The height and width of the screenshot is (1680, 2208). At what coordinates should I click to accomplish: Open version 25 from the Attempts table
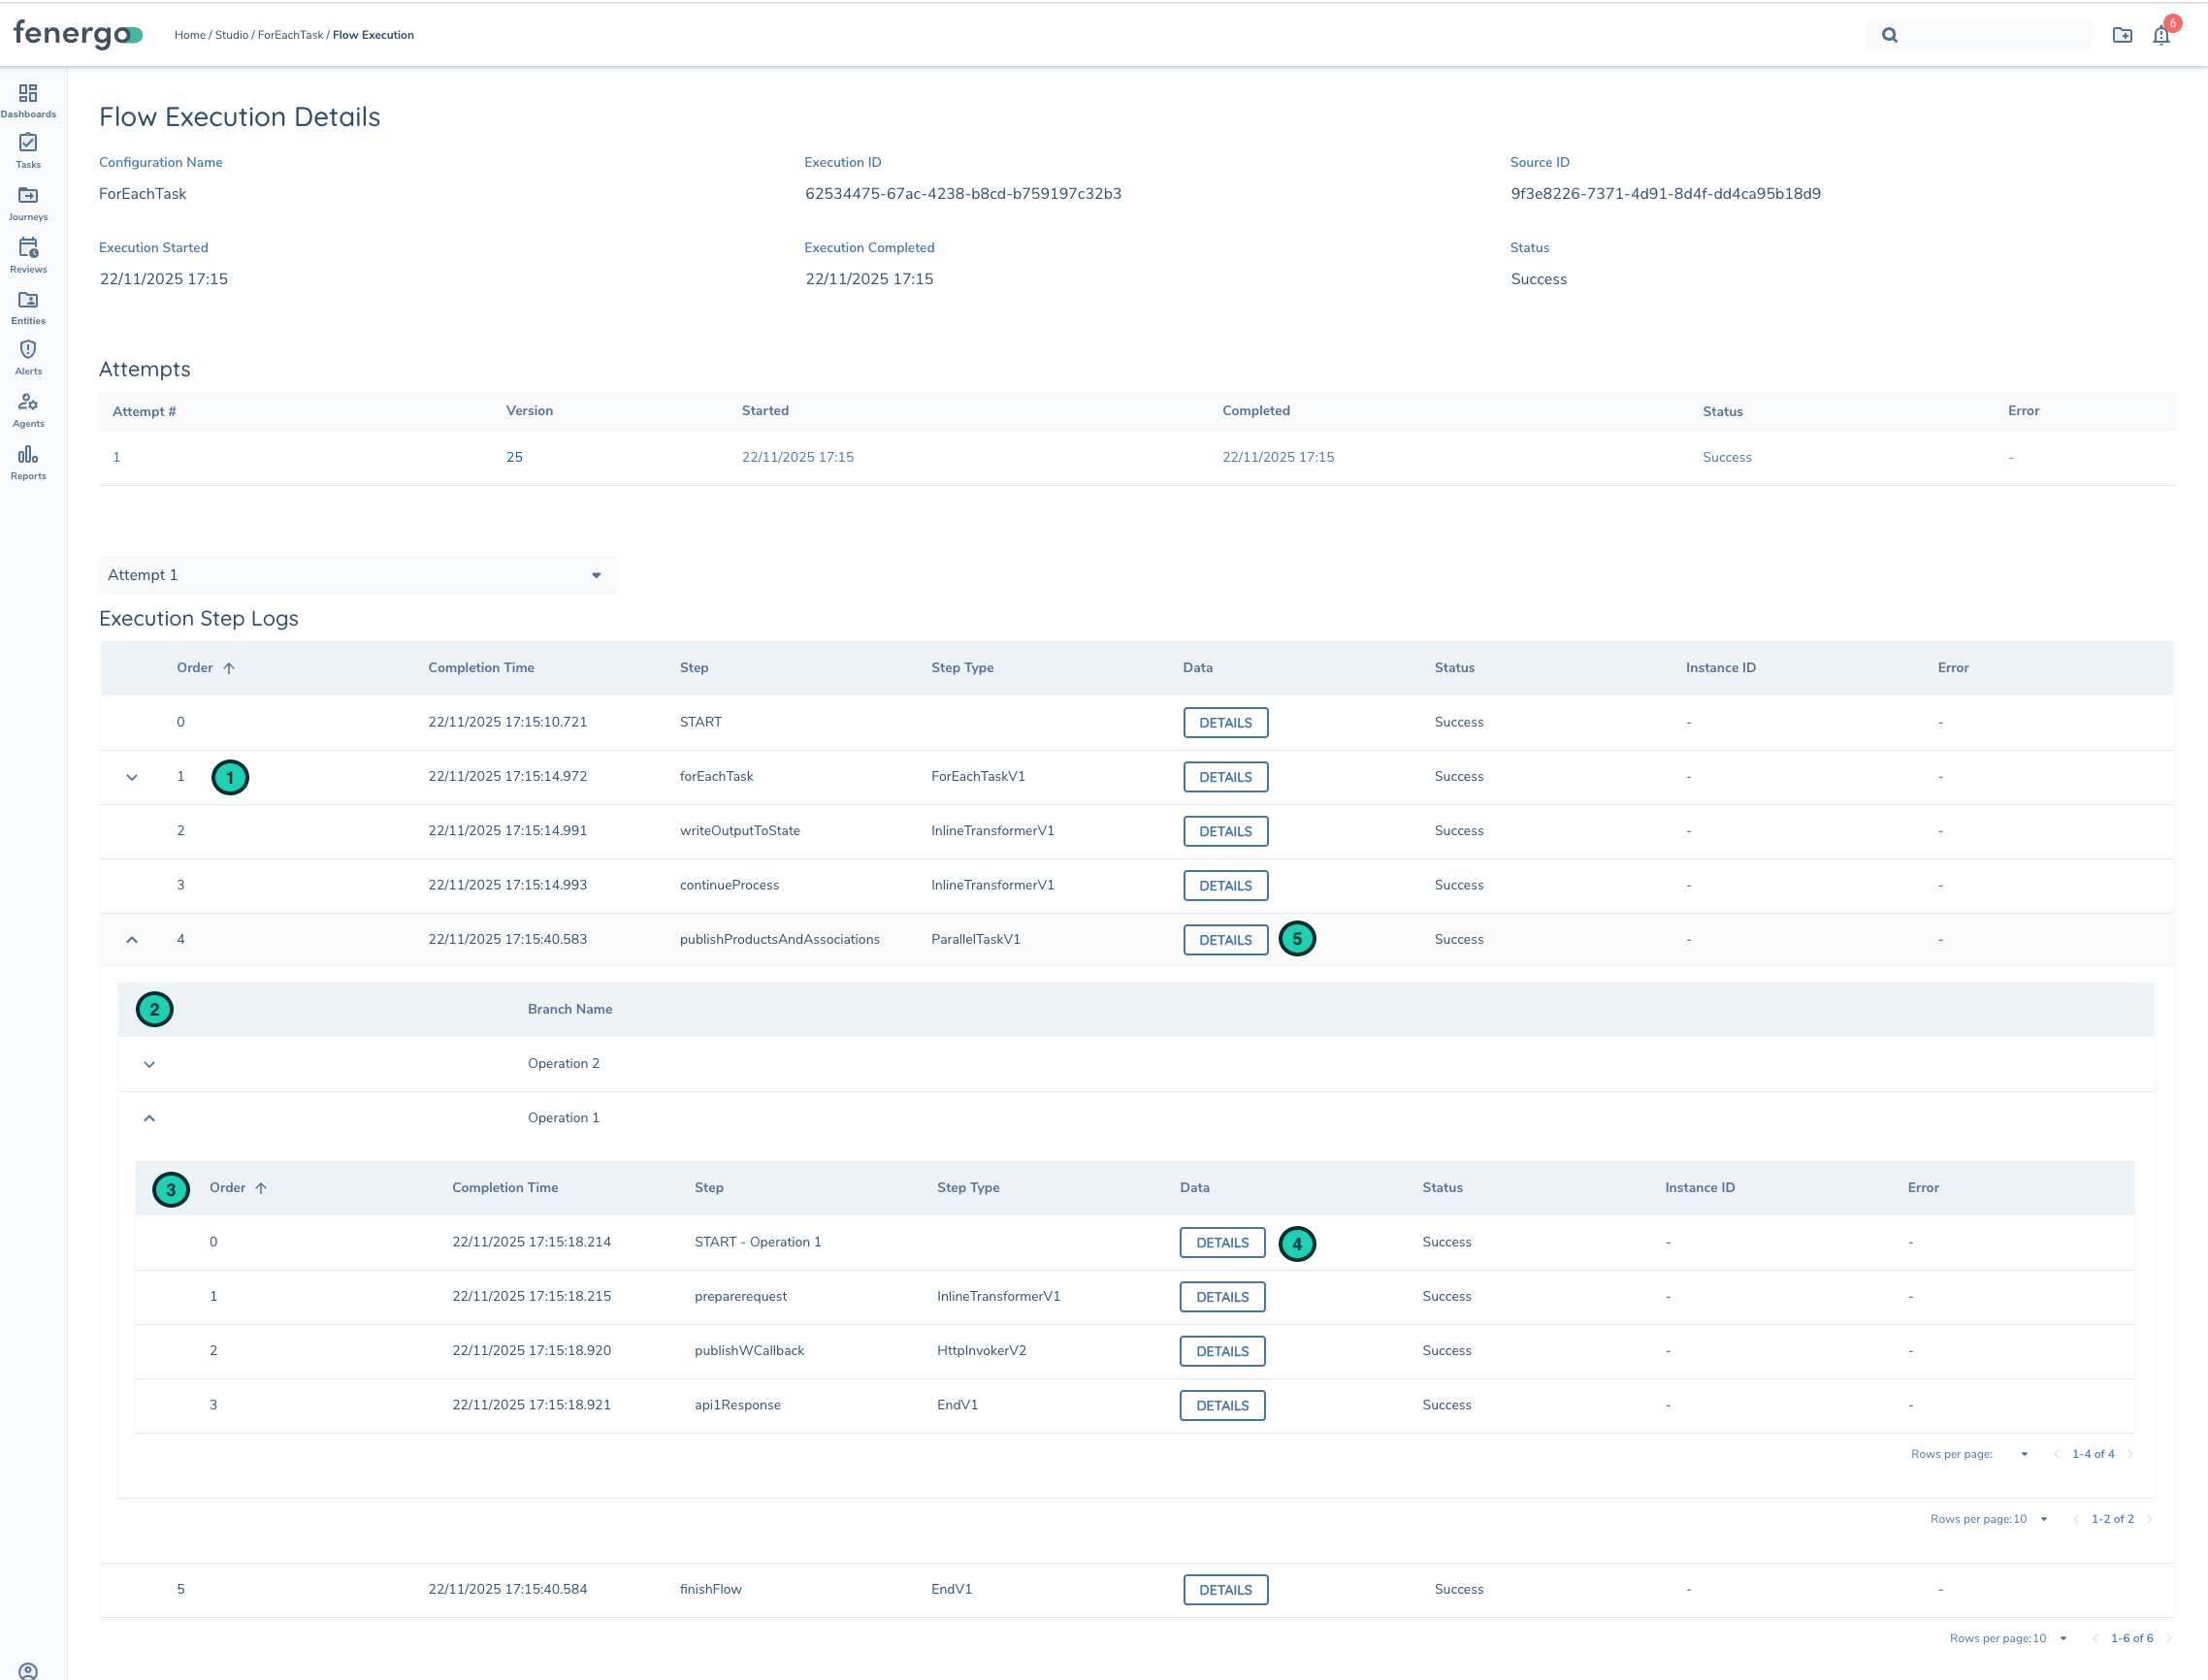point(515,456)
